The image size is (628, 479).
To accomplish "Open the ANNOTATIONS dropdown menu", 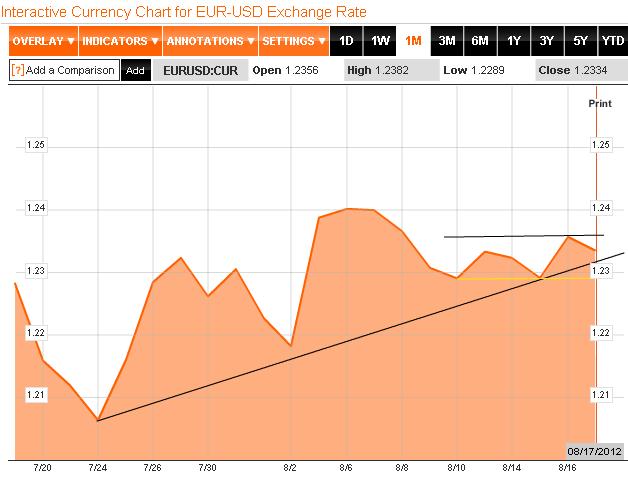I will pos(211,41).
